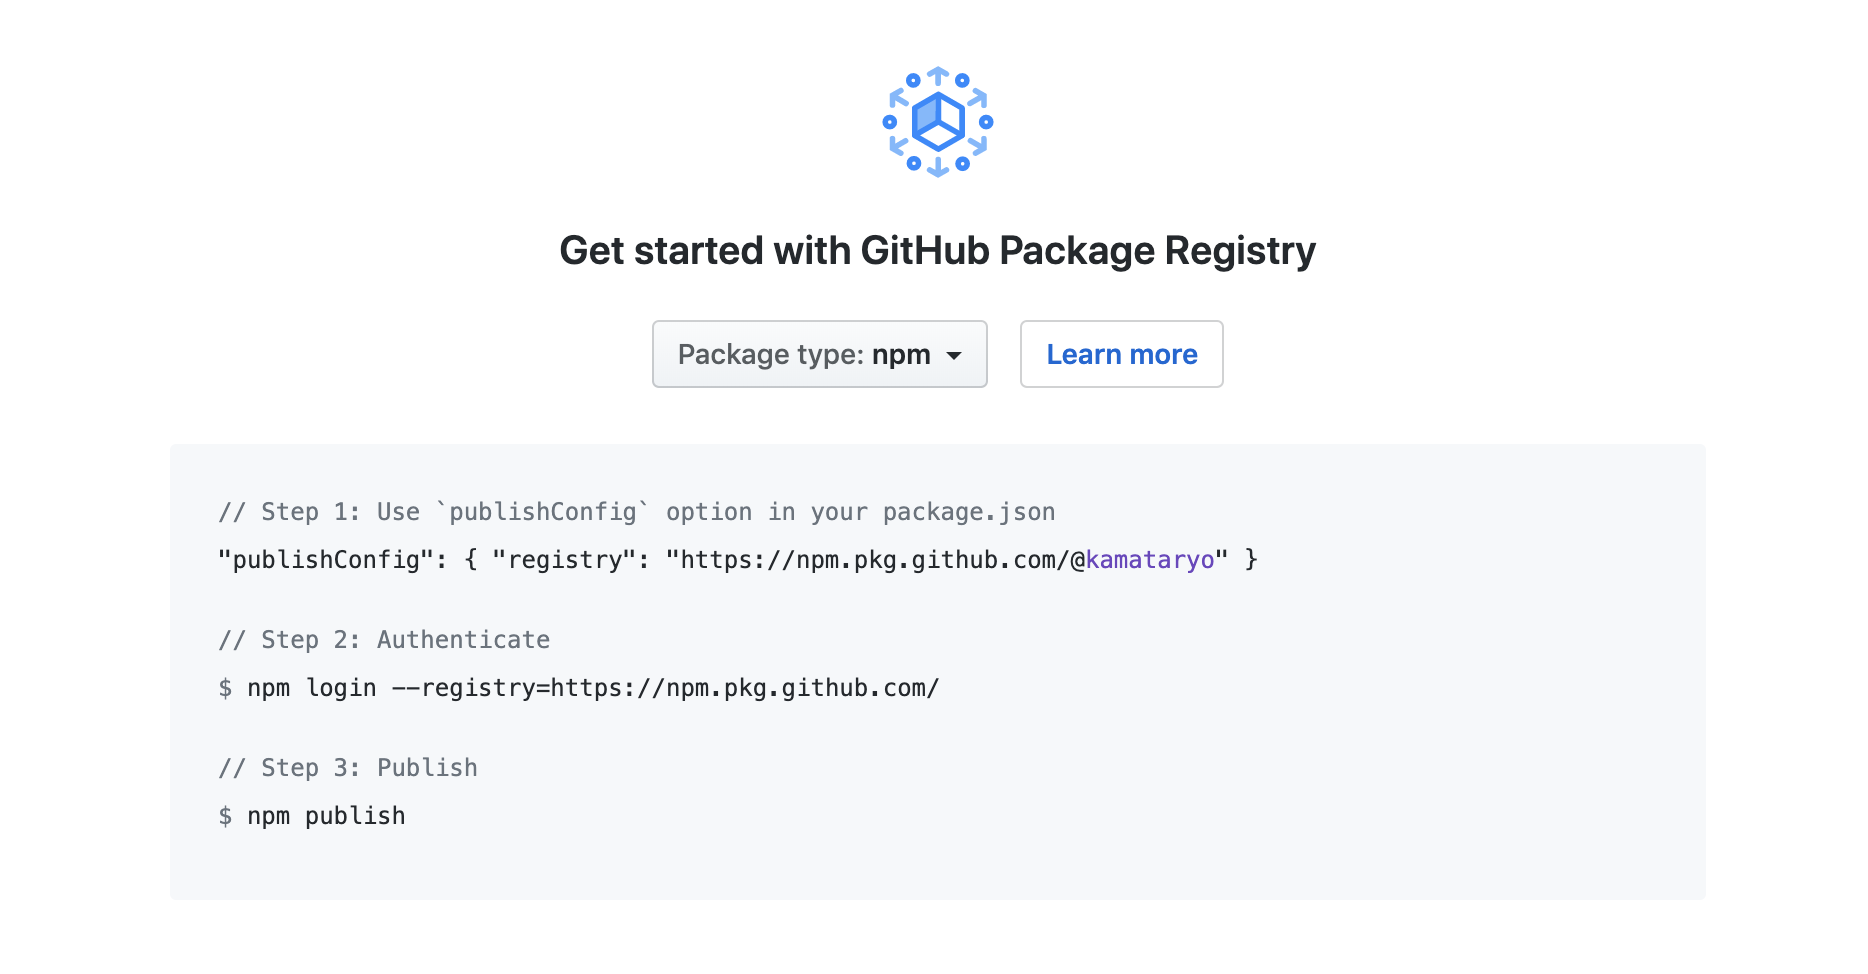The width and height of the screenshot is (1868, 974).
Task: Click the downward arrow below the cube icon
Action: click(937, 168)
